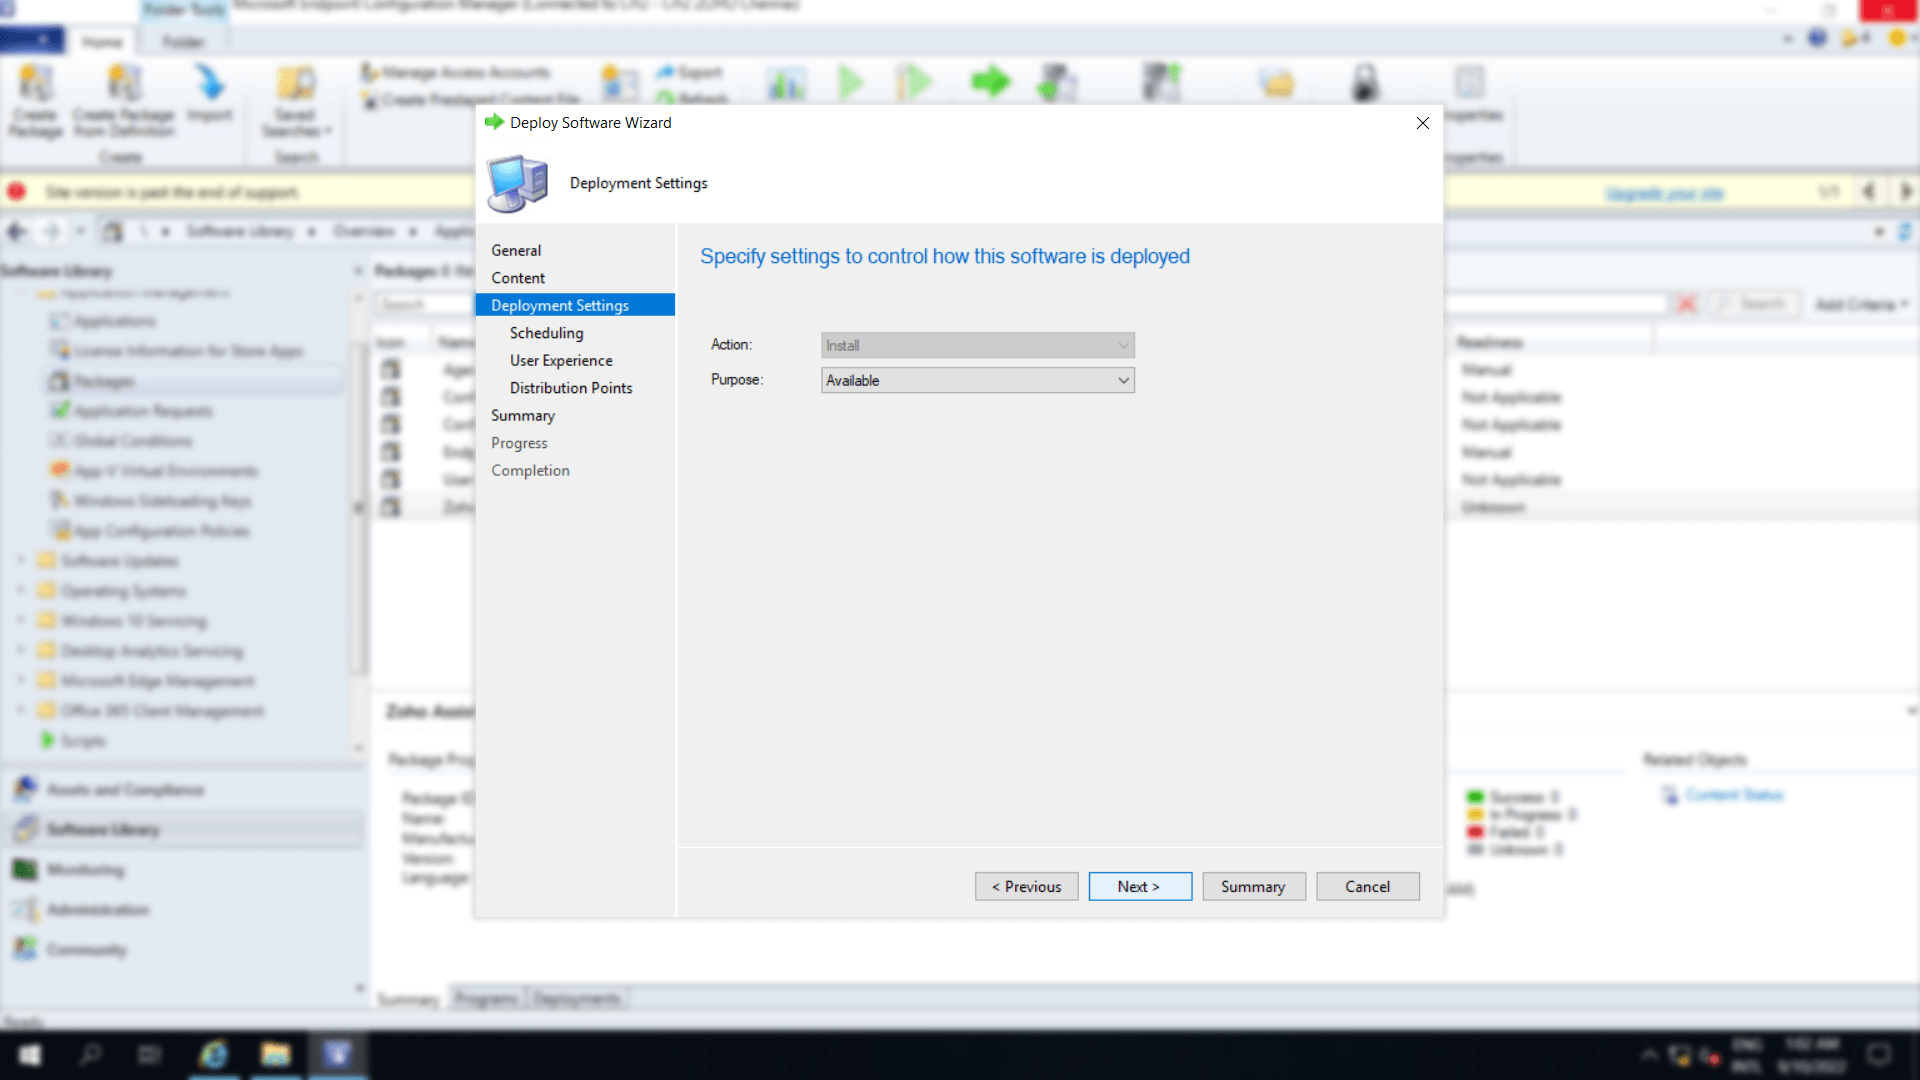Viewport: 1920px width, 1080px height.
Task: Click the green Deploy arrow icon in ribbon
Action: (x=990, y=82)
